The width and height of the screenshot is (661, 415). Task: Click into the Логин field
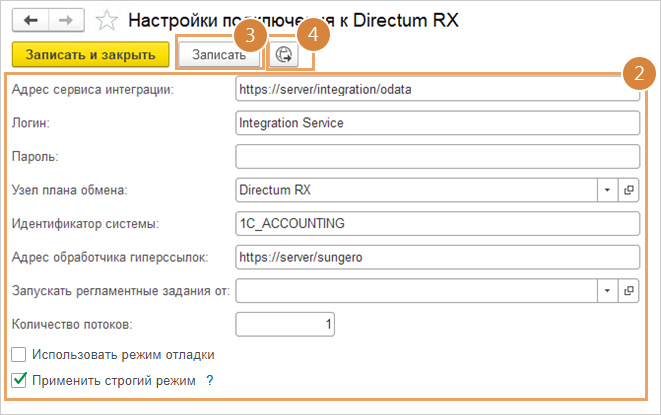436,122
